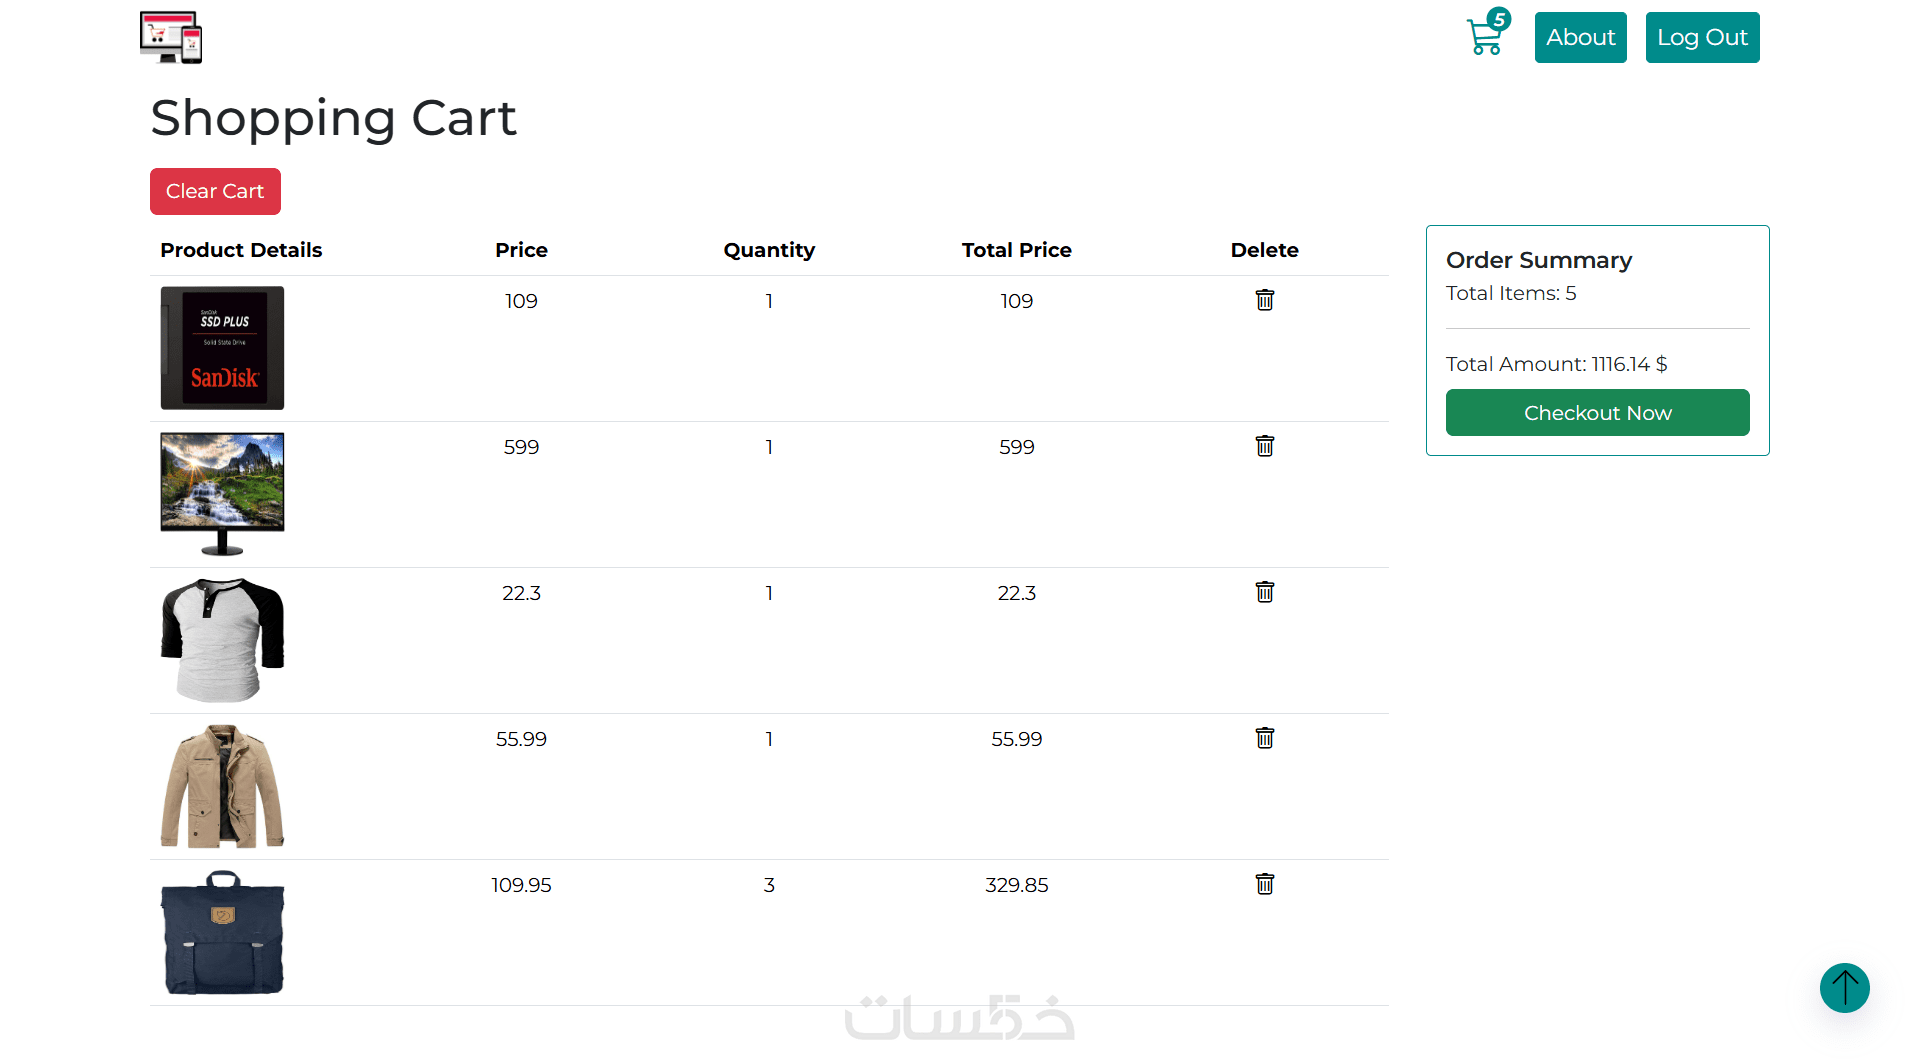Remove the monitor item using trash icon
1920x1062 pixels.
[x=1264, y=446]
